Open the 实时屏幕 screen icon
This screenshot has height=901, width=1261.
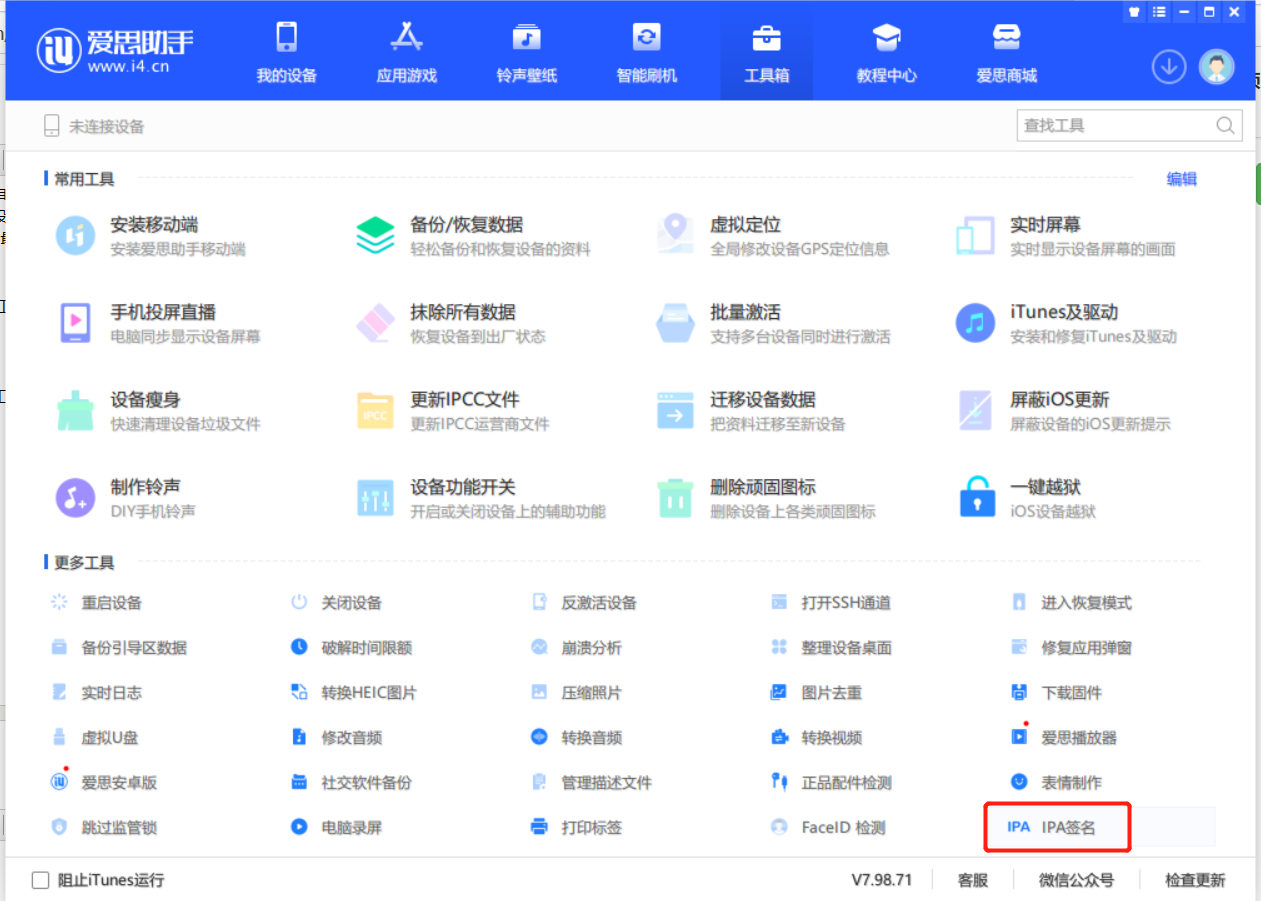pyautogui.click(x=975, y=236)
